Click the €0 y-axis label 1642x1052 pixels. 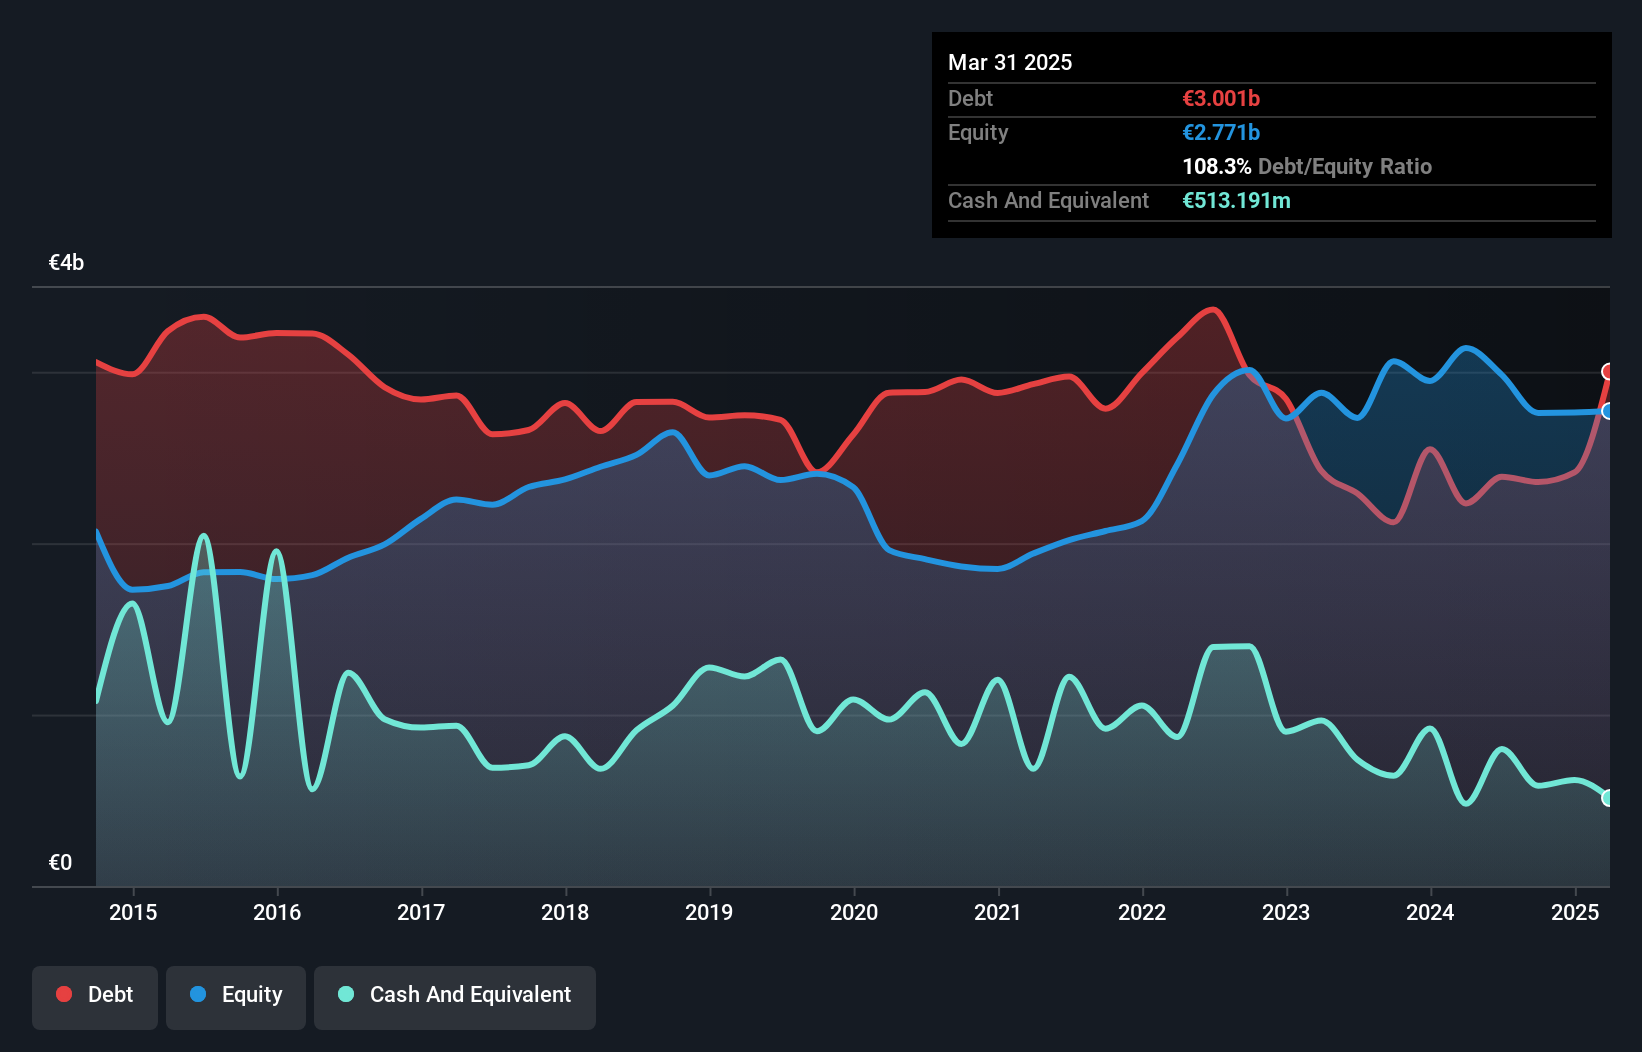(x=60, y=863)
